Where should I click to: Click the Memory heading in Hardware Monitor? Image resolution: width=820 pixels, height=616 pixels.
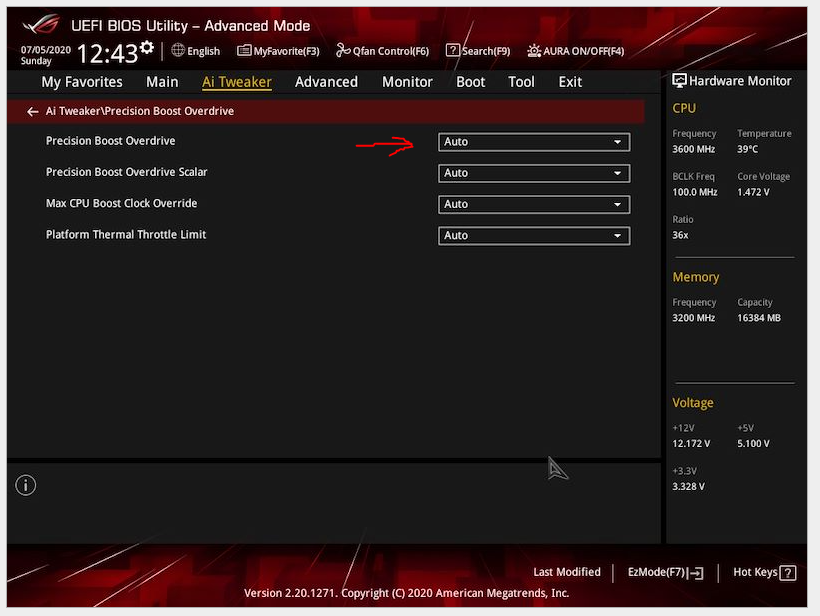point(696,277)
